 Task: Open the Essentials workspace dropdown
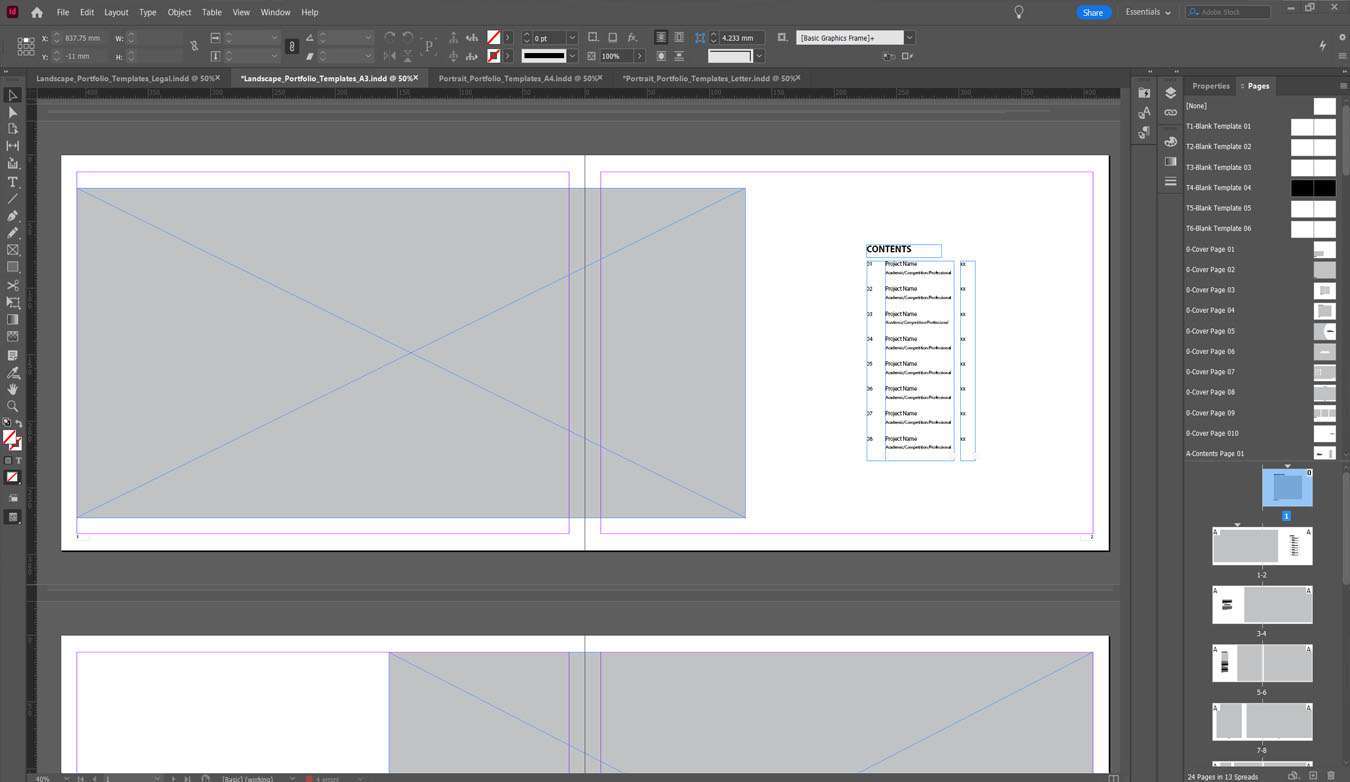click(1147, 12)
